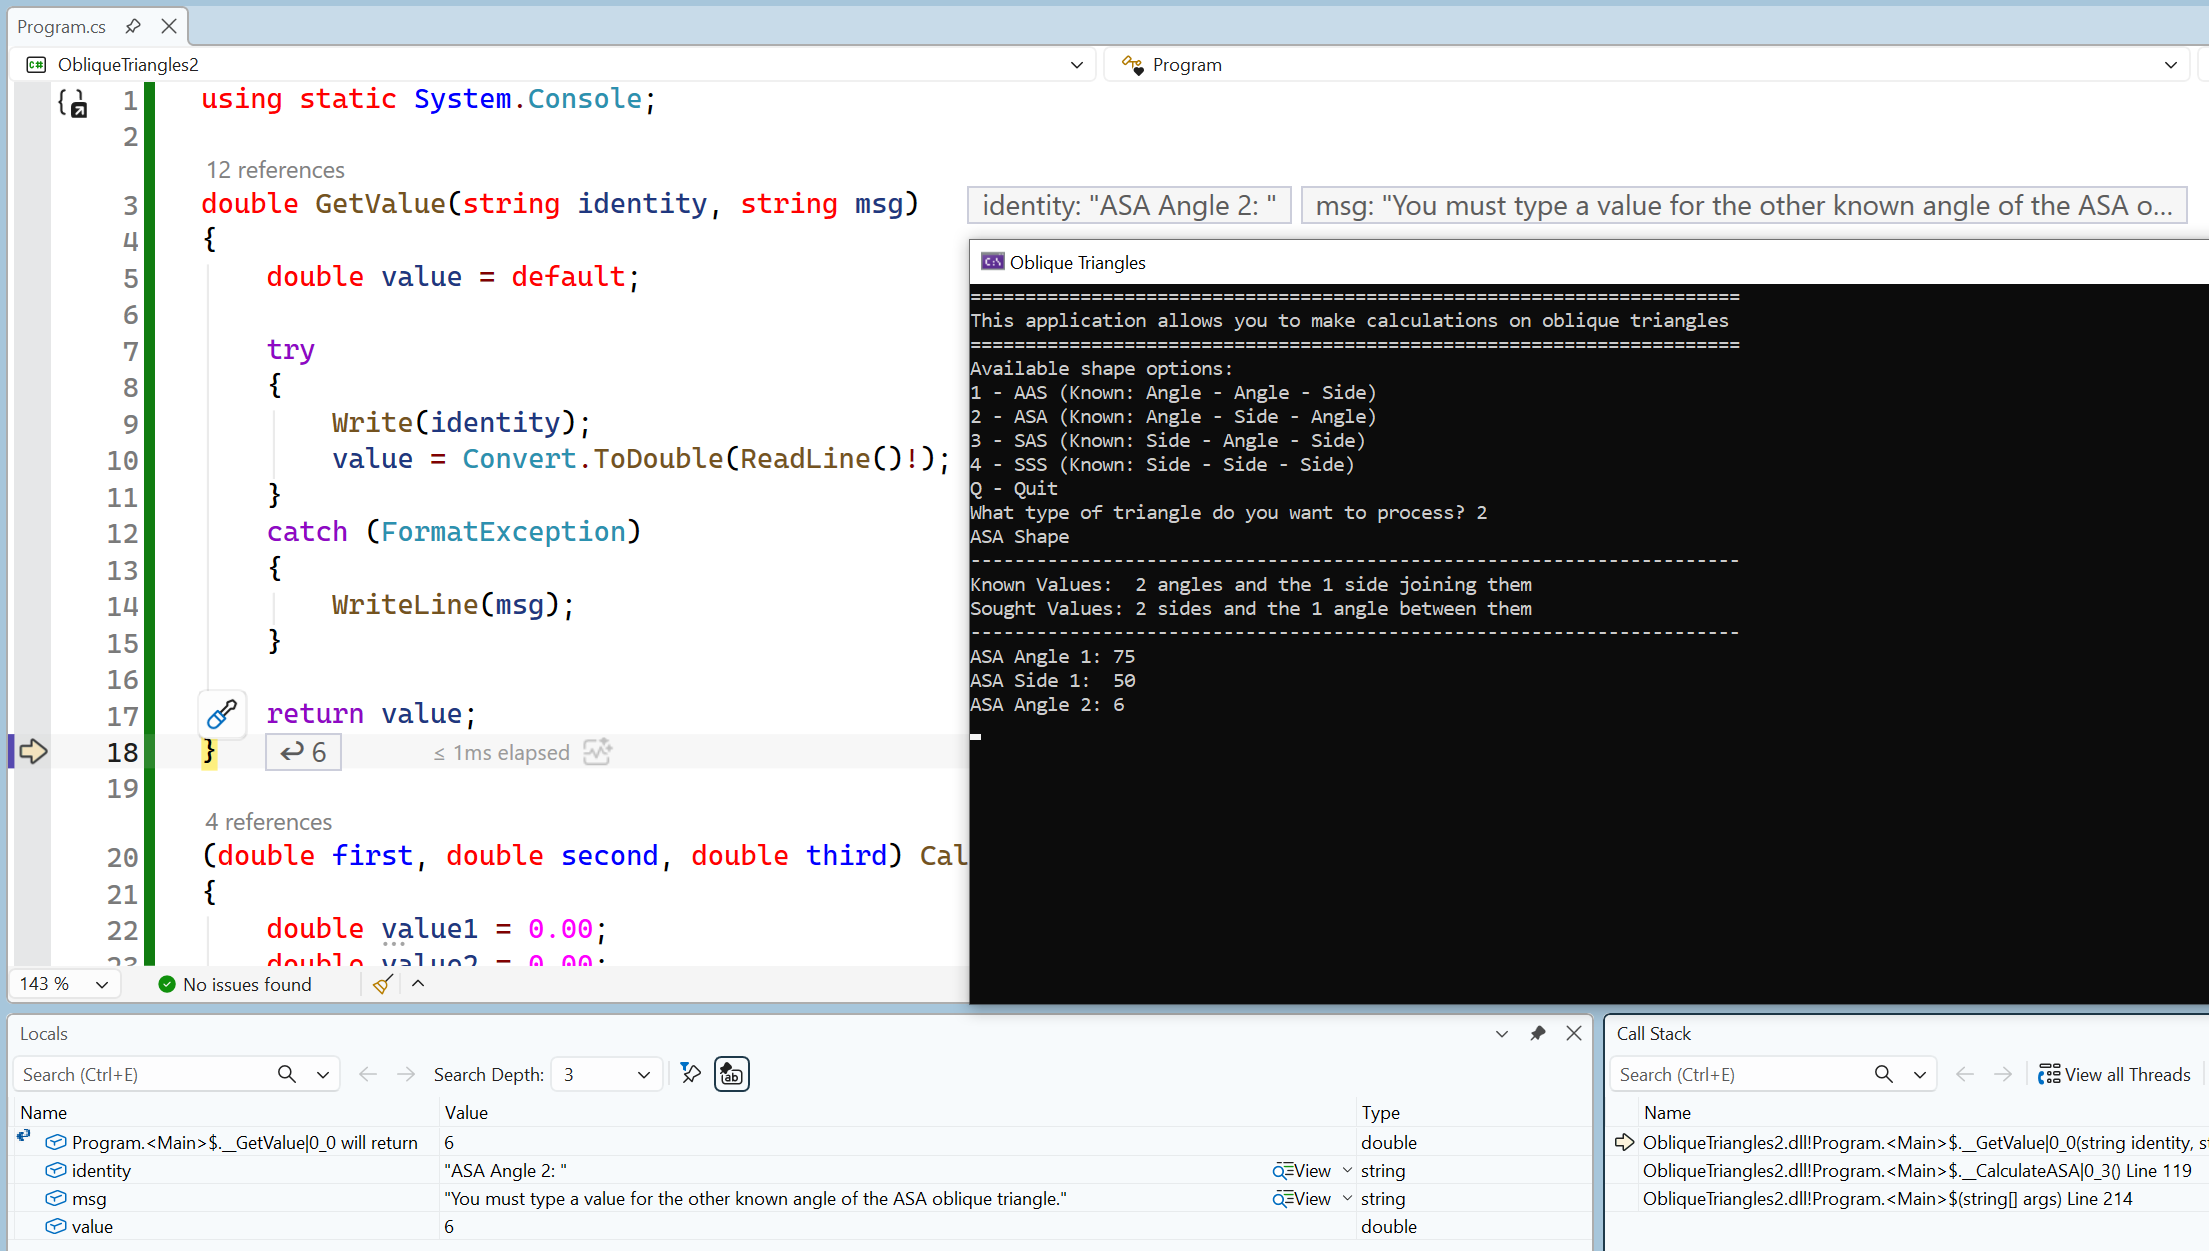The height and width of the screenshot is (1251, 2209).
Task: Click Locals find next arrow
Action: (x=405, y=1074)
